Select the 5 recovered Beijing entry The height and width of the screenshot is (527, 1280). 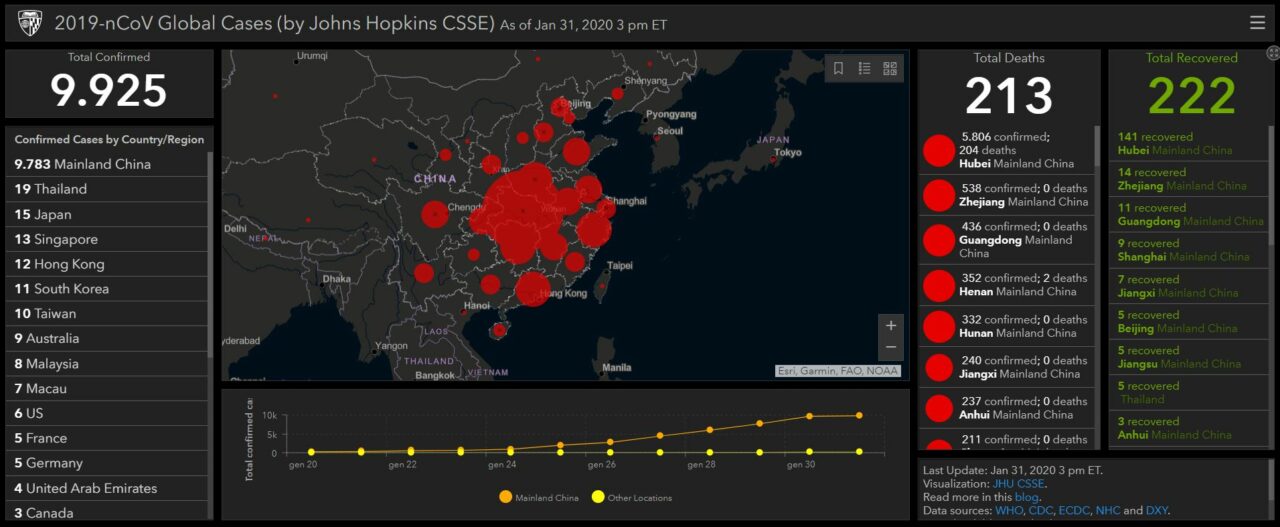[x=1189, y=322]
